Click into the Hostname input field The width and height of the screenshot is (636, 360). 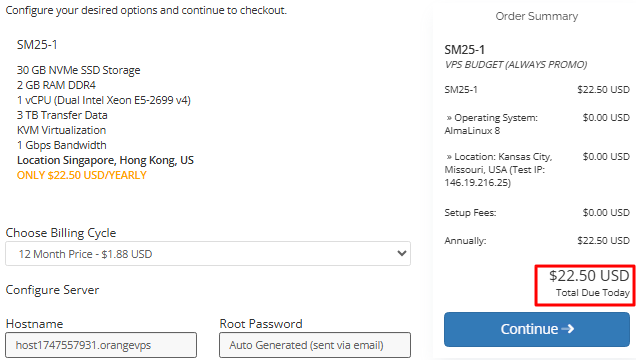(x=101, y=345)
